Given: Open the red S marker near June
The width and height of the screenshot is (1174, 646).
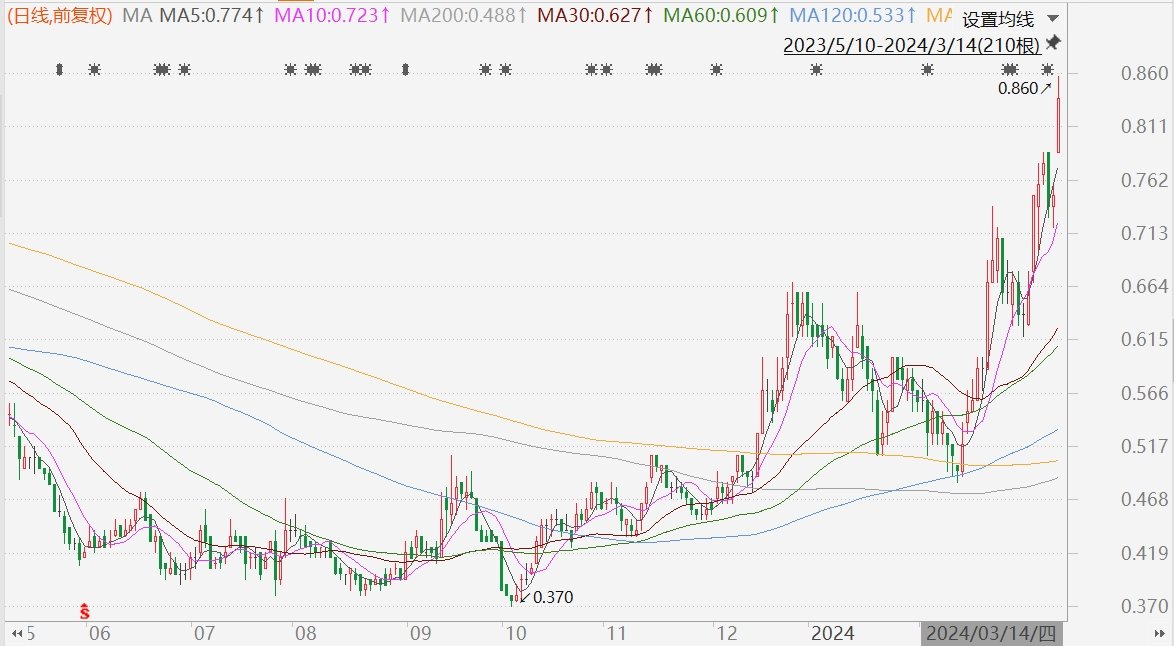Looking at the screenshot, I should point(85,612).
